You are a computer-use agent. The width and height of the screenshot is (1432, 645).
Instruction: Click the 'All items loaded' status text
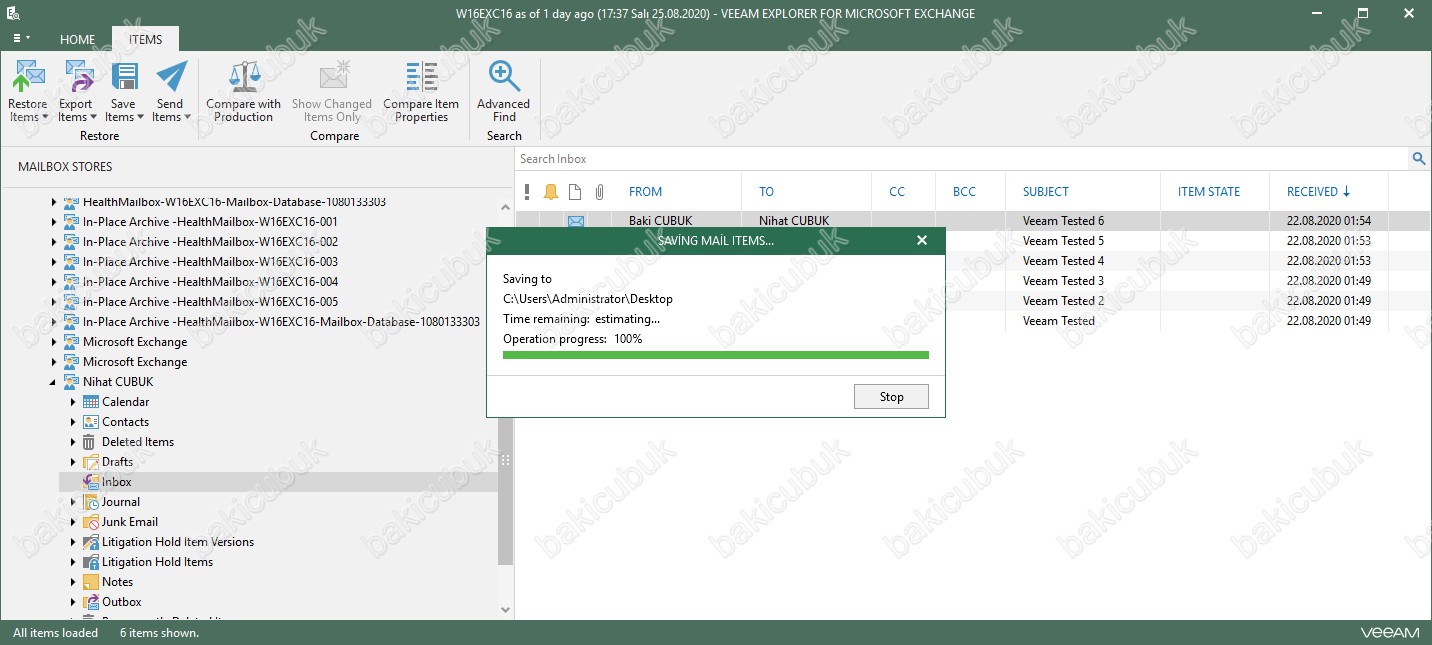point(56,633)
